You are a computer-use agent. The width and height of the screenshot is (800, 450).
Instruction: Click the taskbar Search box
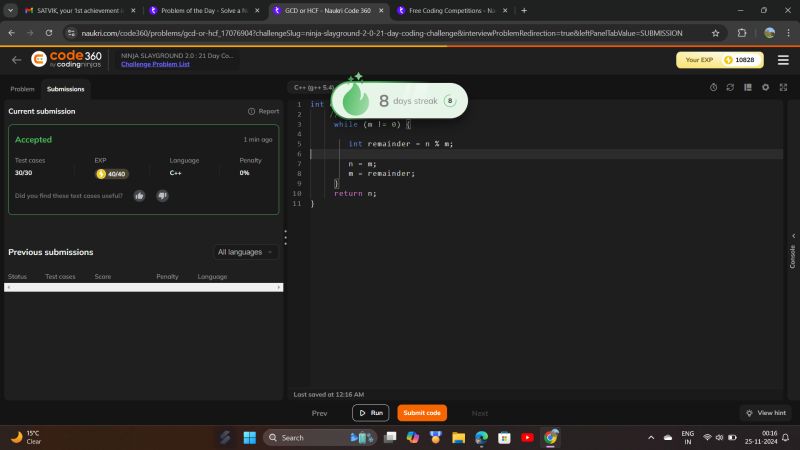click(320, 437)
